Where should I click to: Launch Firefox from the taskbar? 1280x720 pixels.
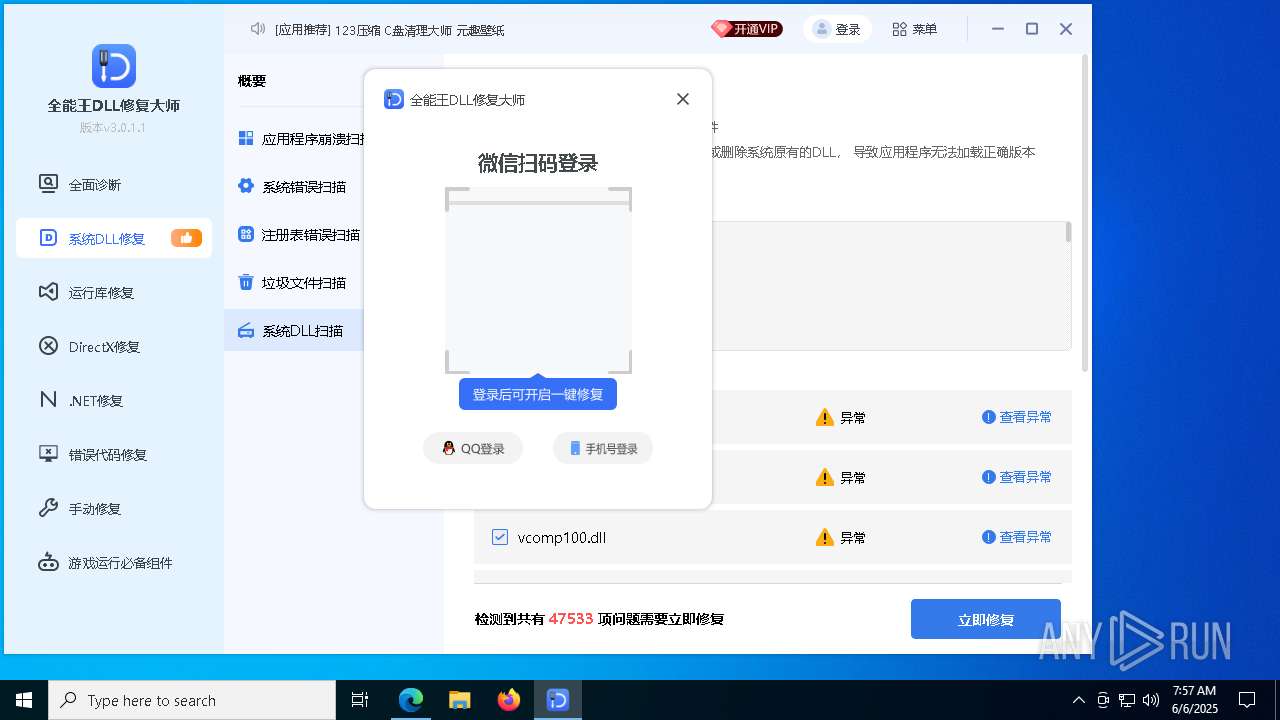coord(509,700)
